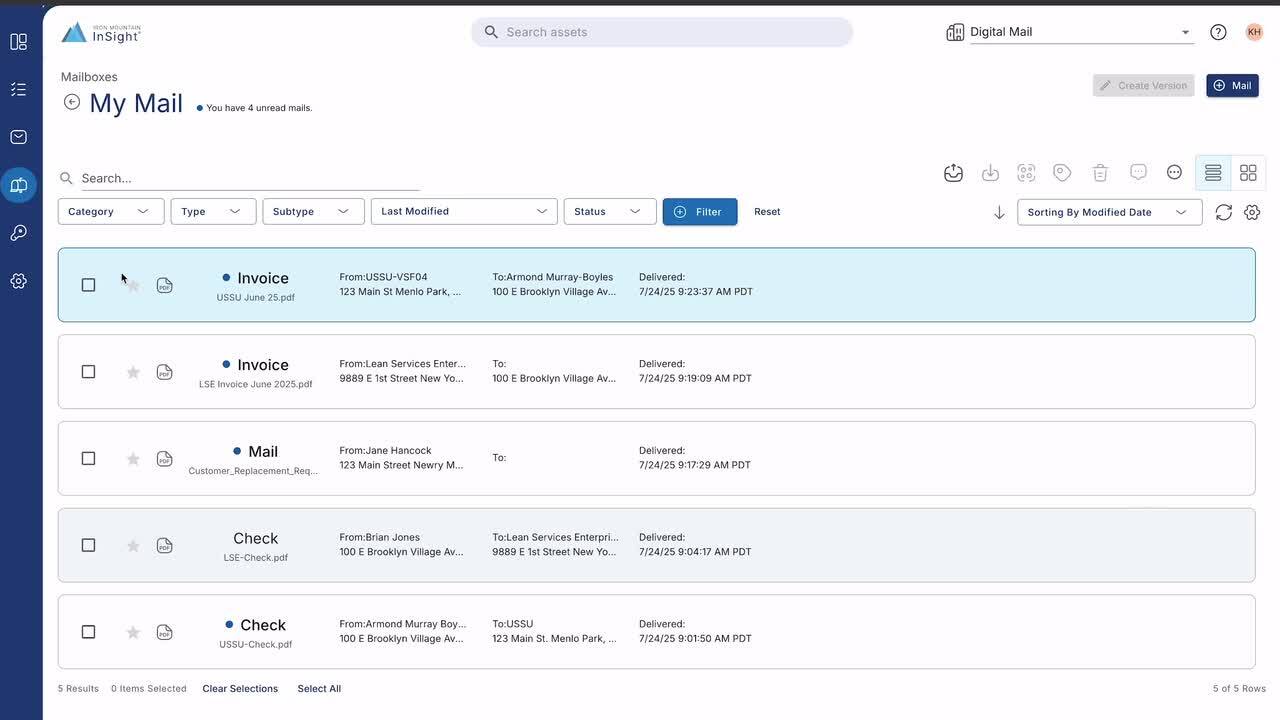Open Sorting By Modified Date dropdown
The width and height of the screenshot is (1280, 720).
tap(1108, 212)
